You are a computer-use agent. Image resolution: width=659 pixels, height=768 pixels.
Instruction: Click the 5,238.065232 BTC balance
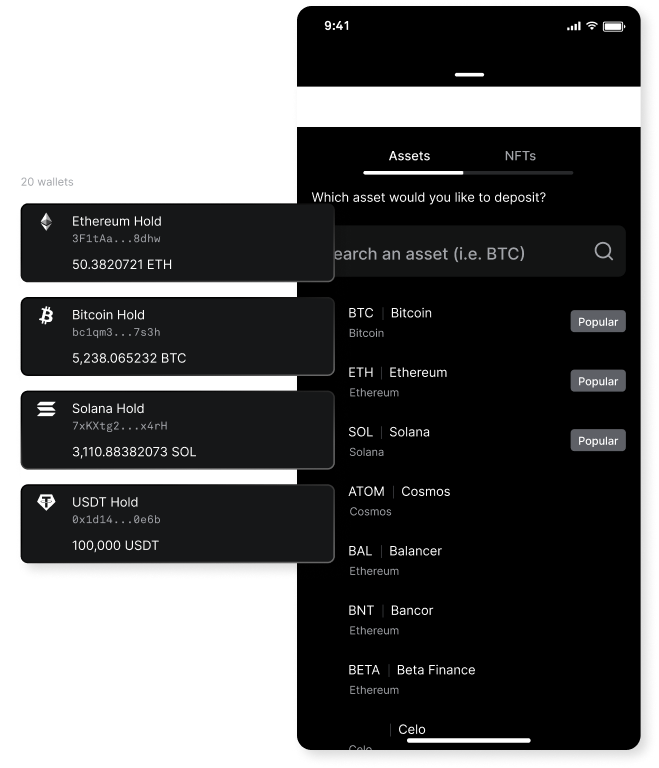pos(129,358)
